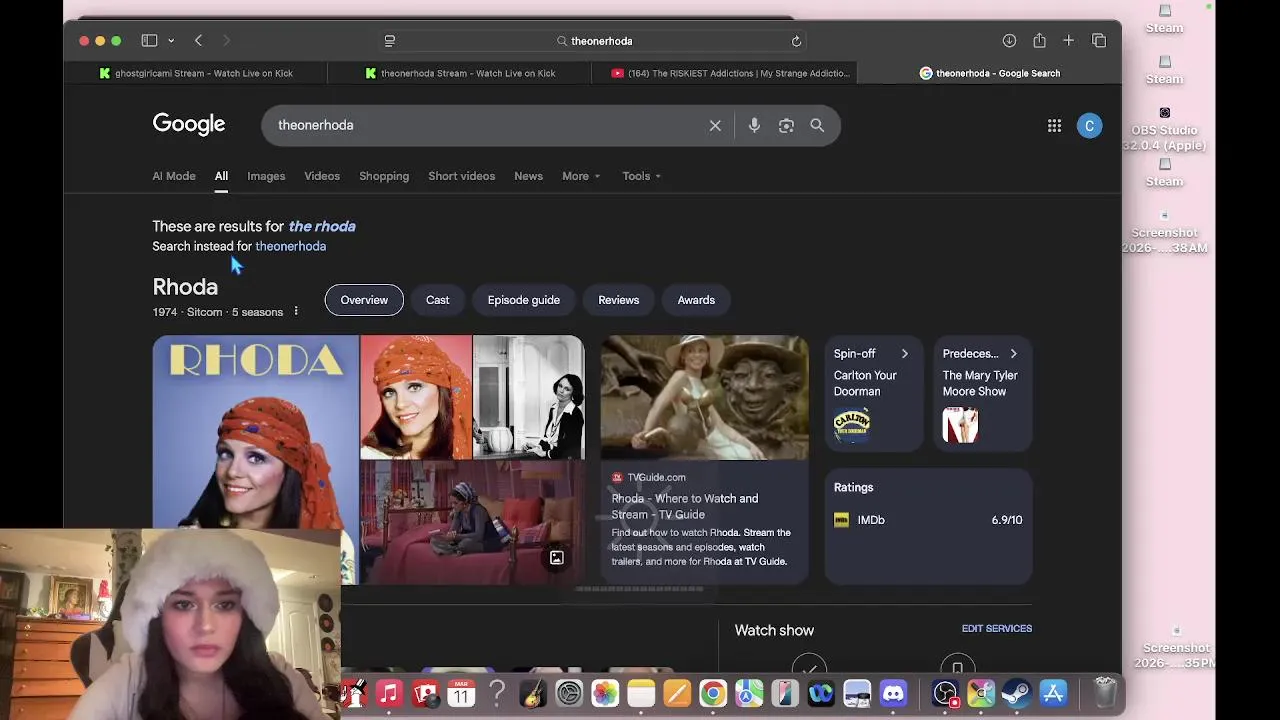This screenshot has height=720, width=1280.
Task: Open the RHODA title poster image
Action: tap(255, 432)
